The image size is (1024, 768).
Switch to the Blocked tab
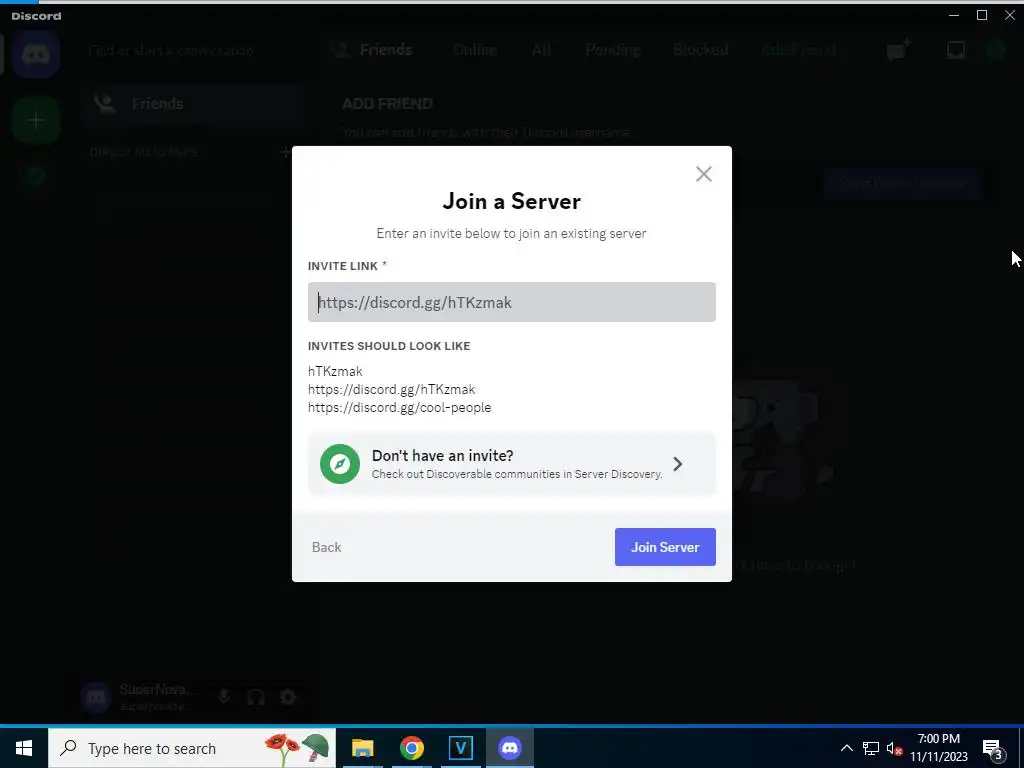[x=700, y=50]
